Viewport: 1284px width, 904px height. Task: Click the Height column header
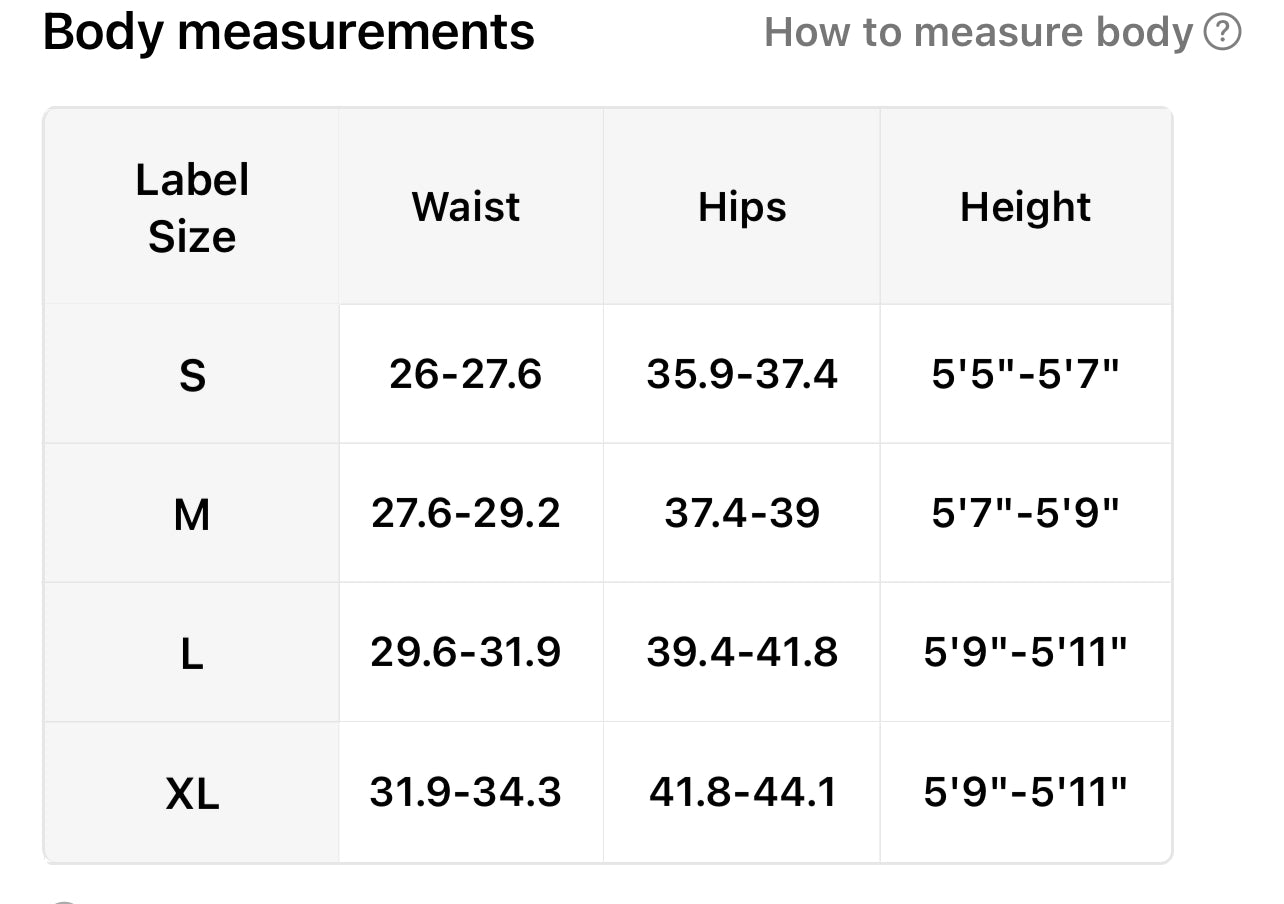1025,207
